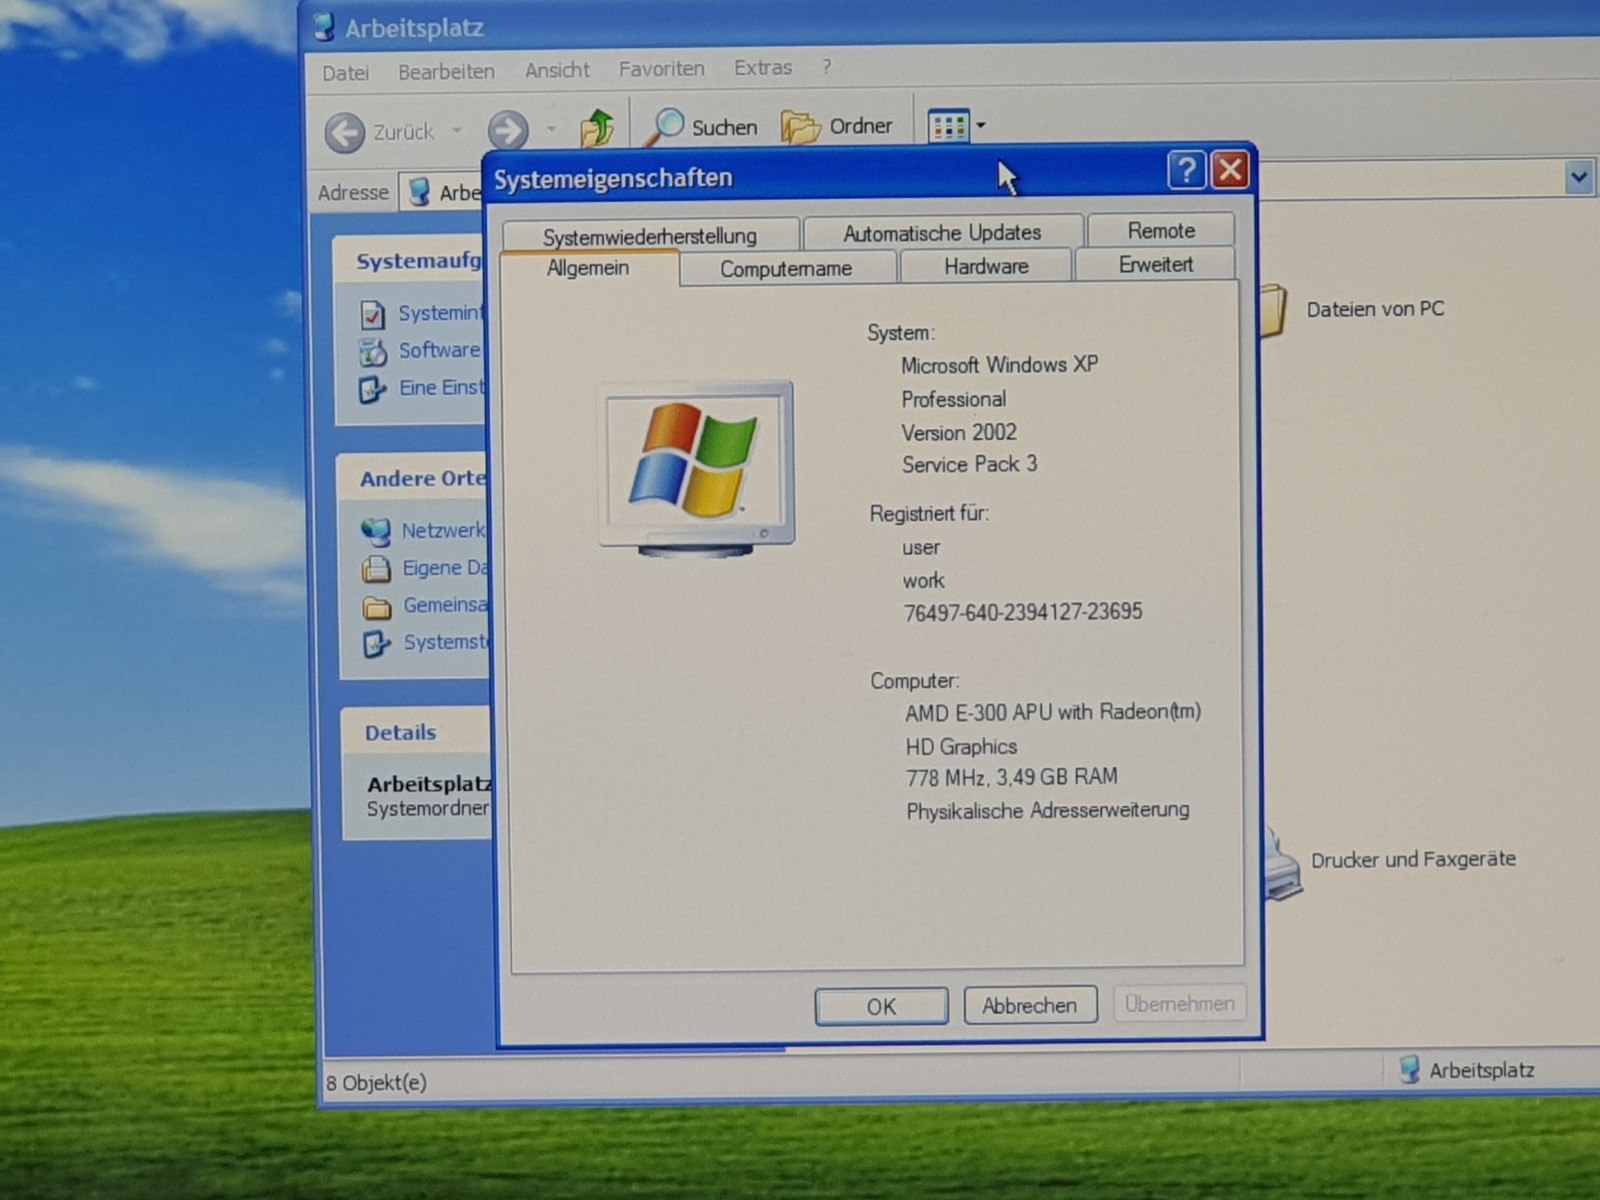Image resolution: width=1600 pixels, height=1200 pixels.
Task: Click the Up folder icon
Action: tap(597, 128)
